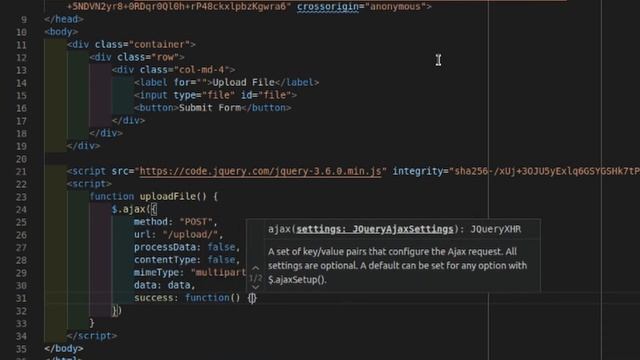Click the $.ajaxSetup() text in tooltip
Screen dimensions: 640x360
[x=297, y=280]
